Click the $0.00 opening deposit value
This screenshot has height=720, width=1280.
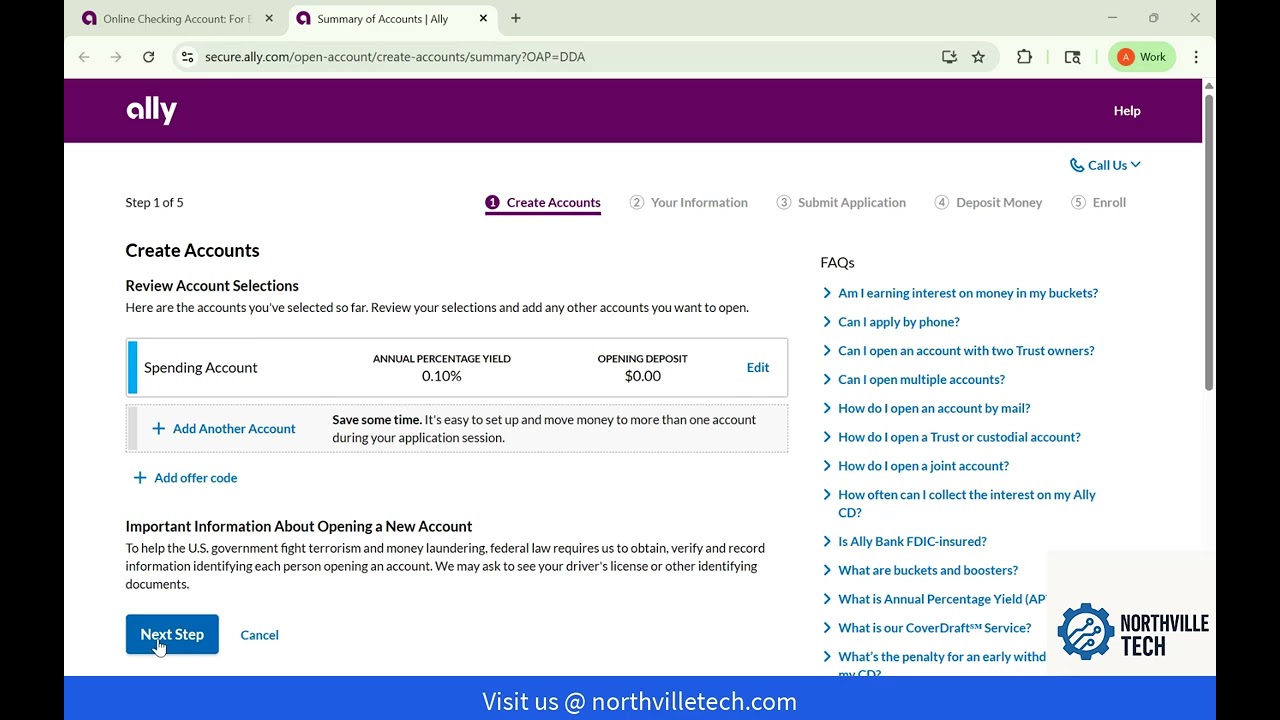coord(643,377)
